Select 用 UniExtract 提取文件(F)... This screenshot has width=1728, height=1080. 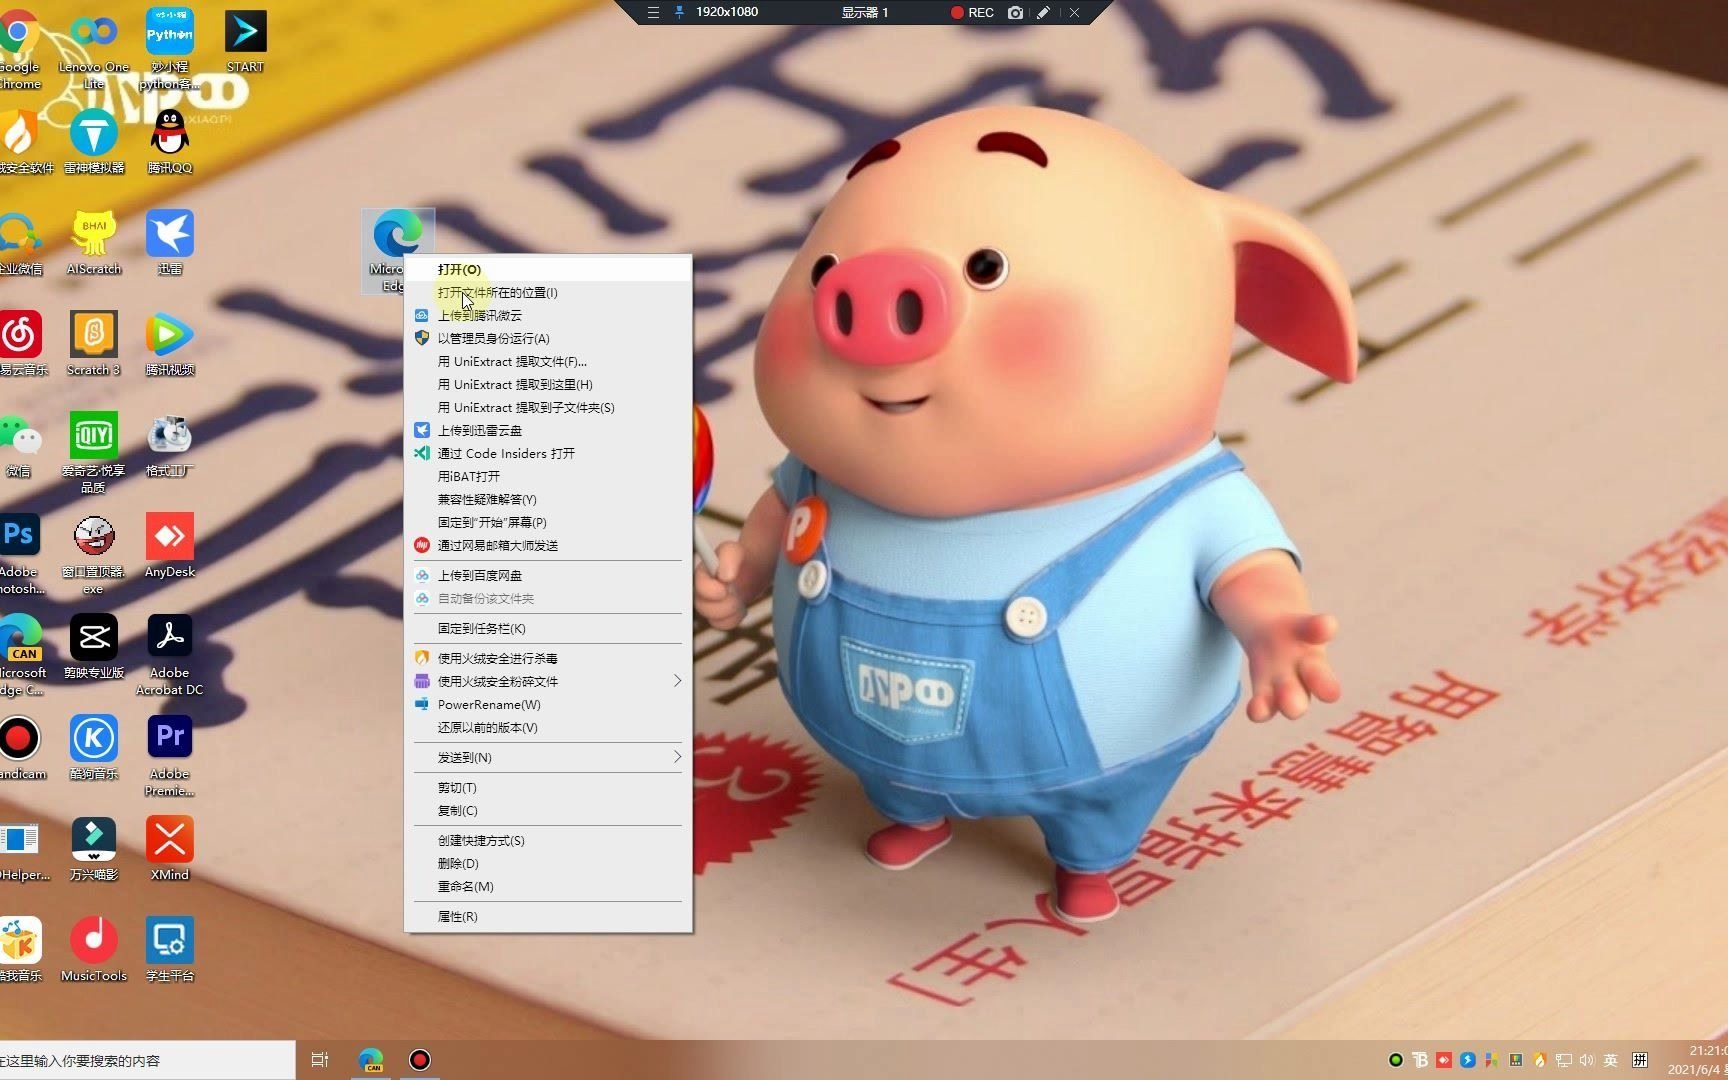click(x=547, y=361)
